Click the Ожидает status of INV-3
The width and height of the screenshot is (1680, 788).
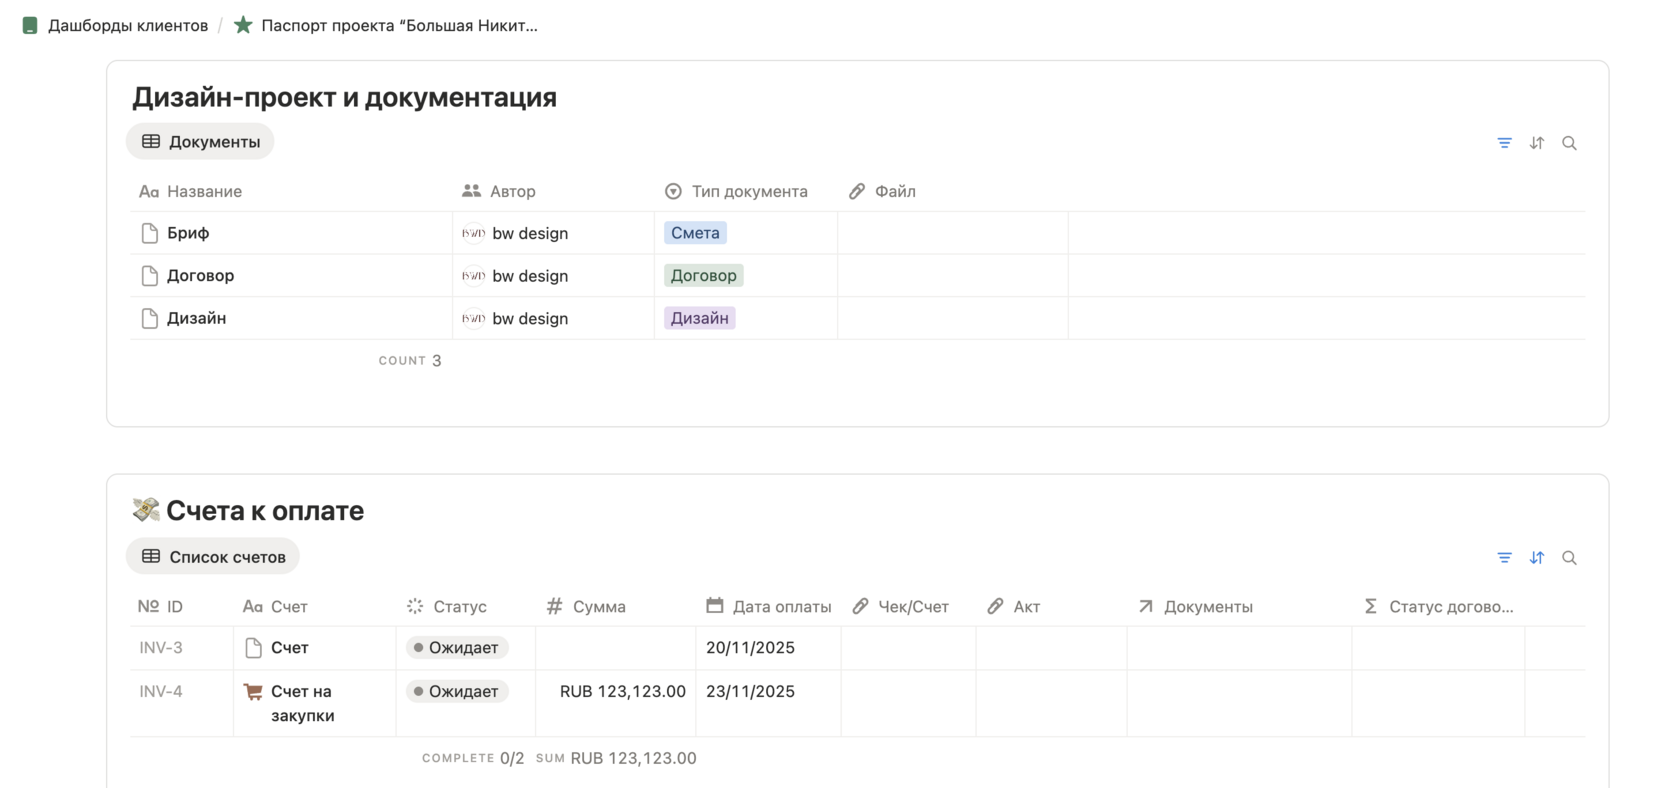457,648
